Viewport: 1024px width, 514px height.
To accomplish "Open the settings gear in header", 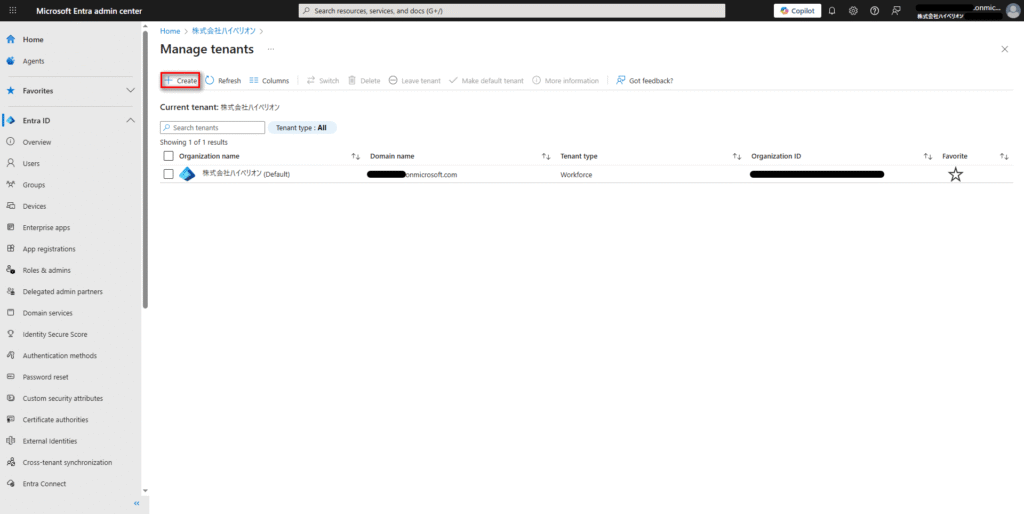I will point(853,10).
